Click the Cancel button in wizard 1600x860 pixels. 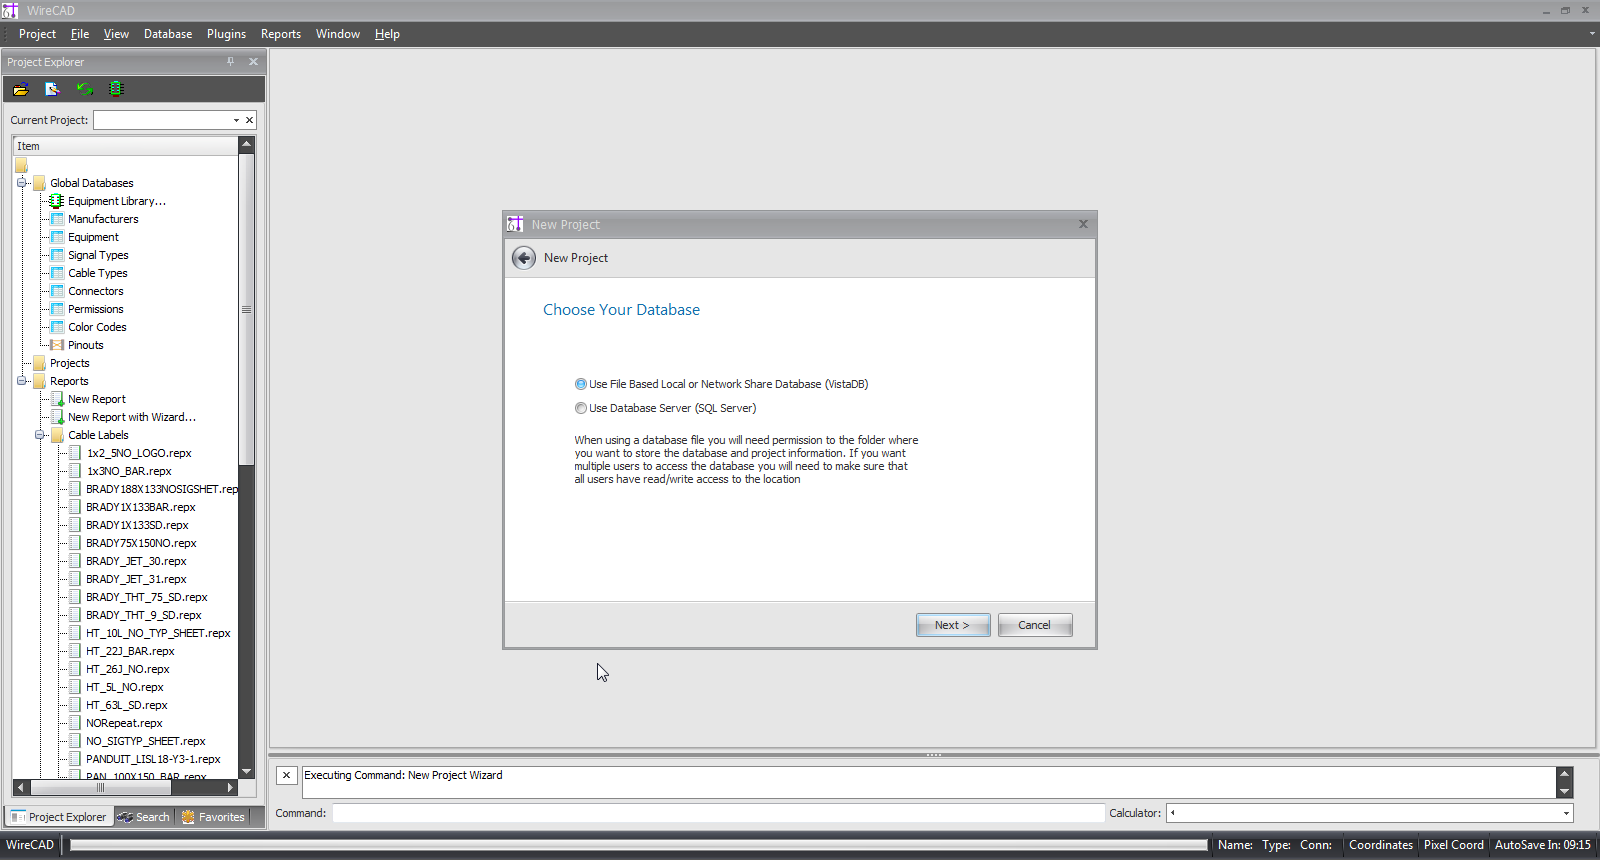click(1035, 625)
